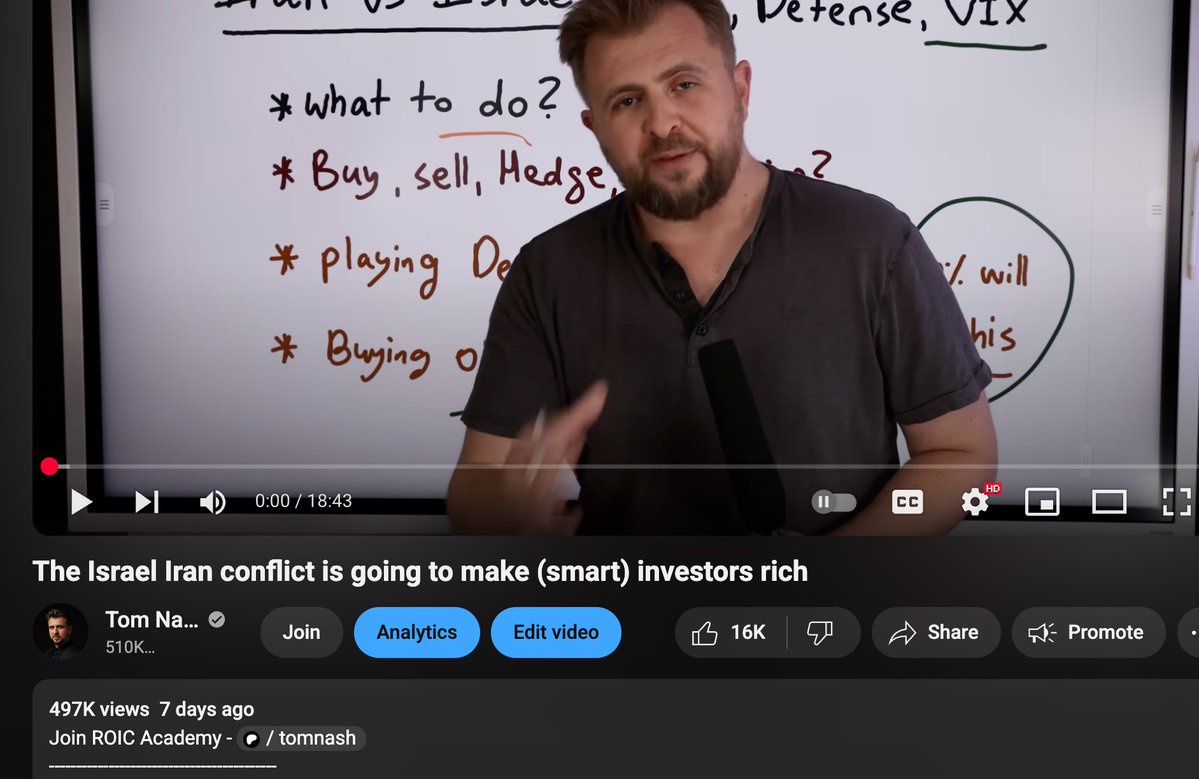1199x779 pixels.
Task: Skip to next video
Action: point(147,501)
